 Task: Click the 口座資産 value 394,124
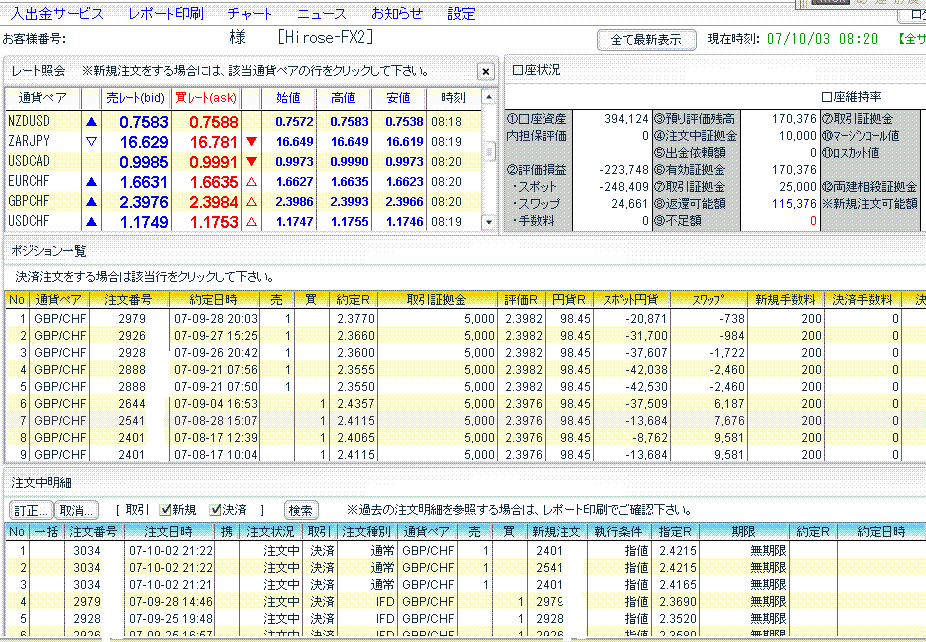pyautogui.click(x=626, y=119)
